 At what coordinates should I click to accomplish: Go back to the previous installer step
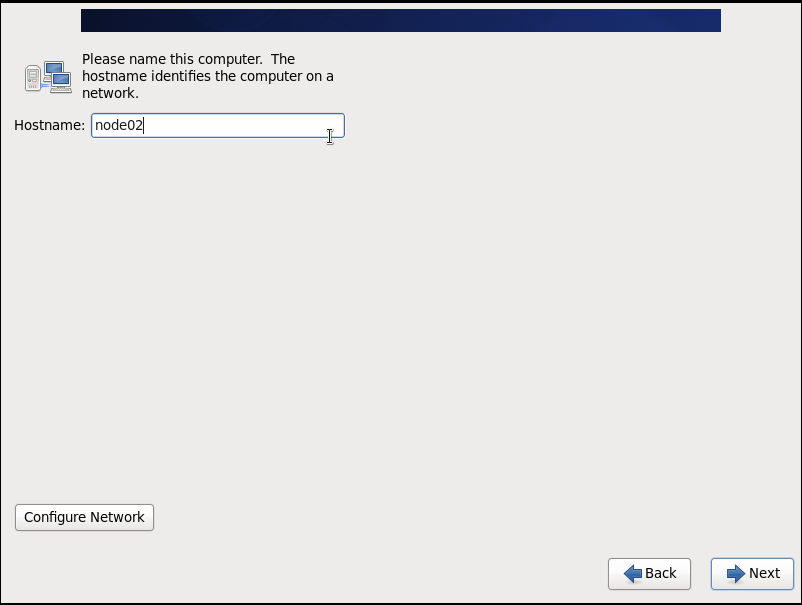pos(649,573)
